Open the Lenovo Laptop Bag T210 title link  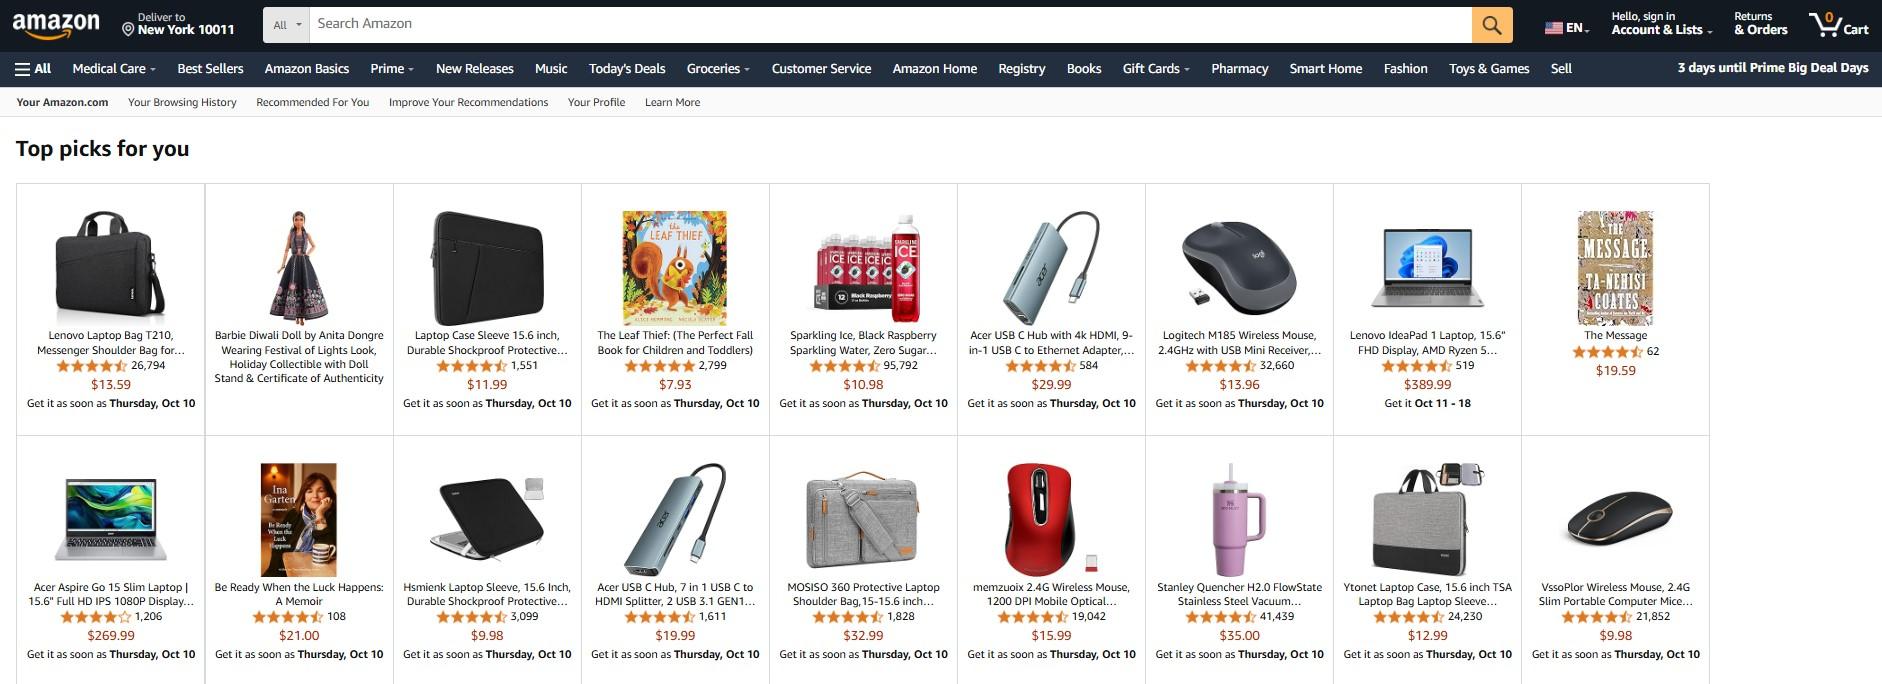(111, 343)
